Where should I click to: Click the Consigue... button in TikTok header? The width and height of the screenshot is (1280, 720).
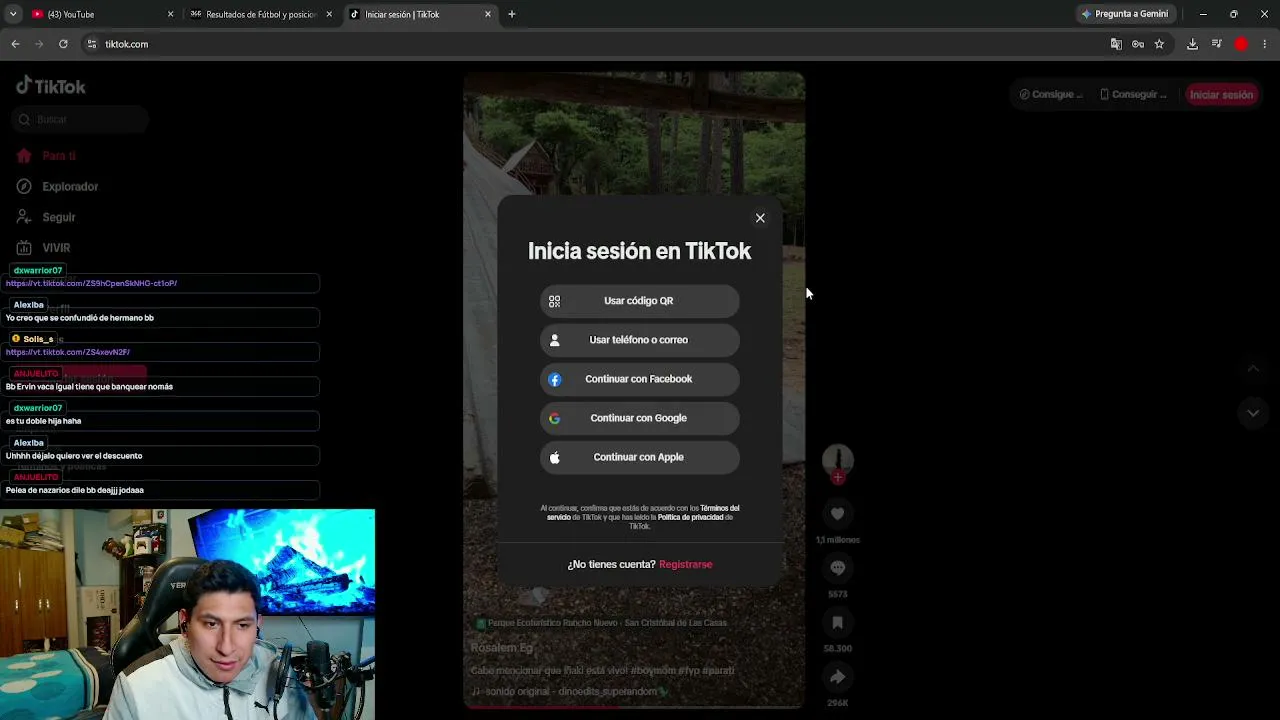[1051, 95]
